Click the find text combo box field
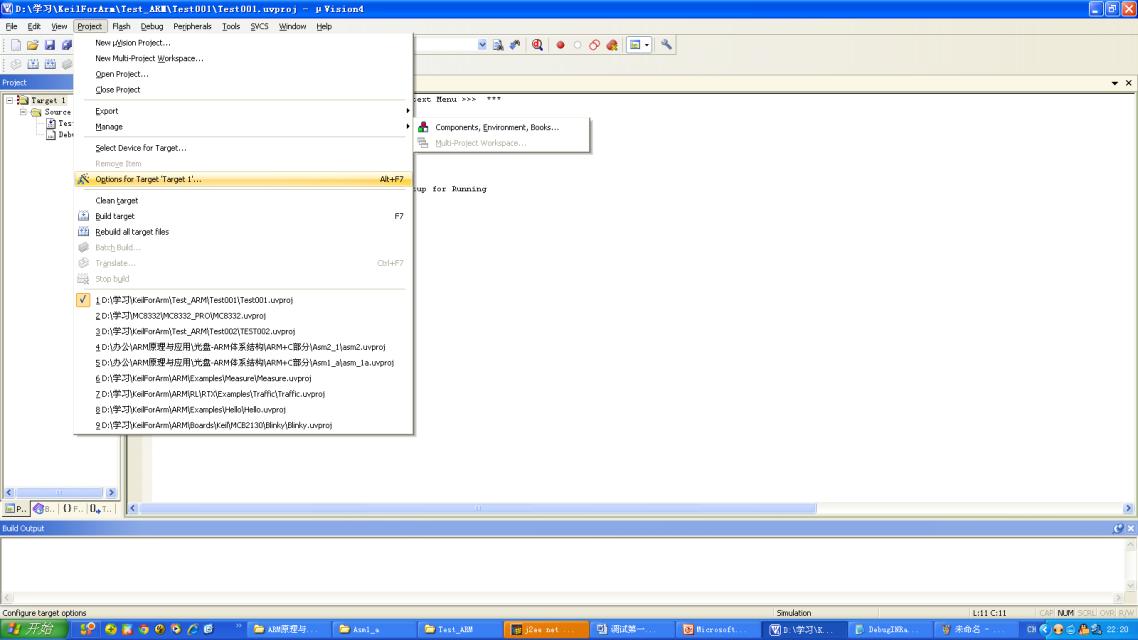 coord(445,45)
